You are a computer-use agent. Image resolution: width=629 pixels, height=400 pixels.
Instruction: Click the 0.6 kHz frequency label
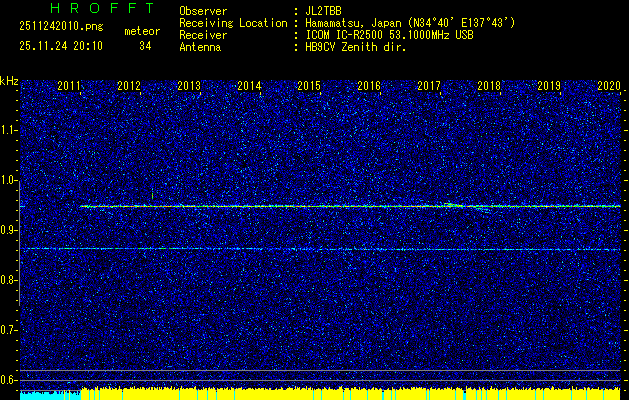coord(9,379)
